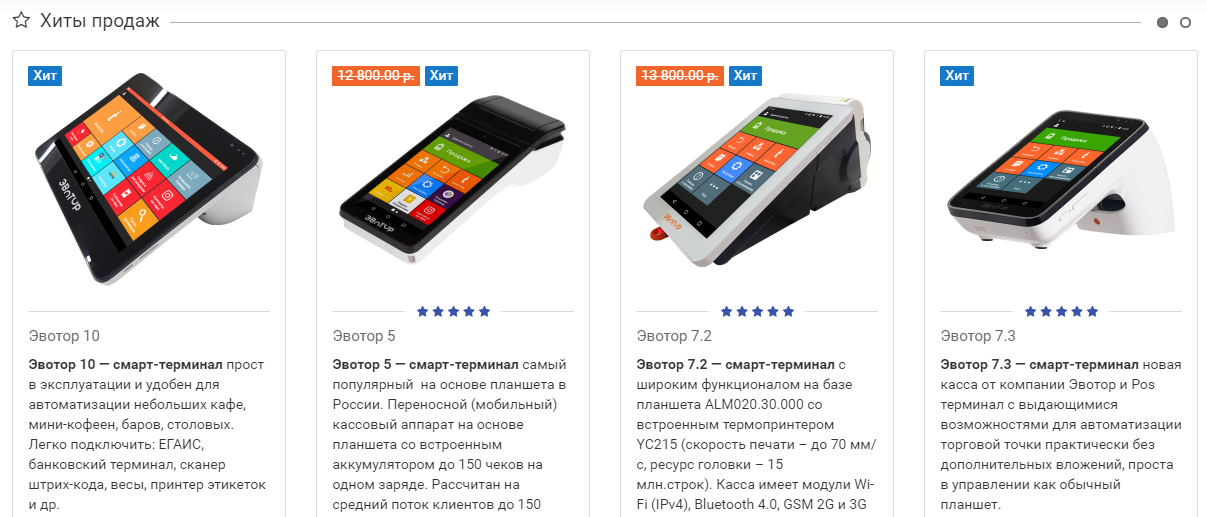1207x517 pixels.
Task: Select the first carousel pagination dot
Action: pos(1162,22)
